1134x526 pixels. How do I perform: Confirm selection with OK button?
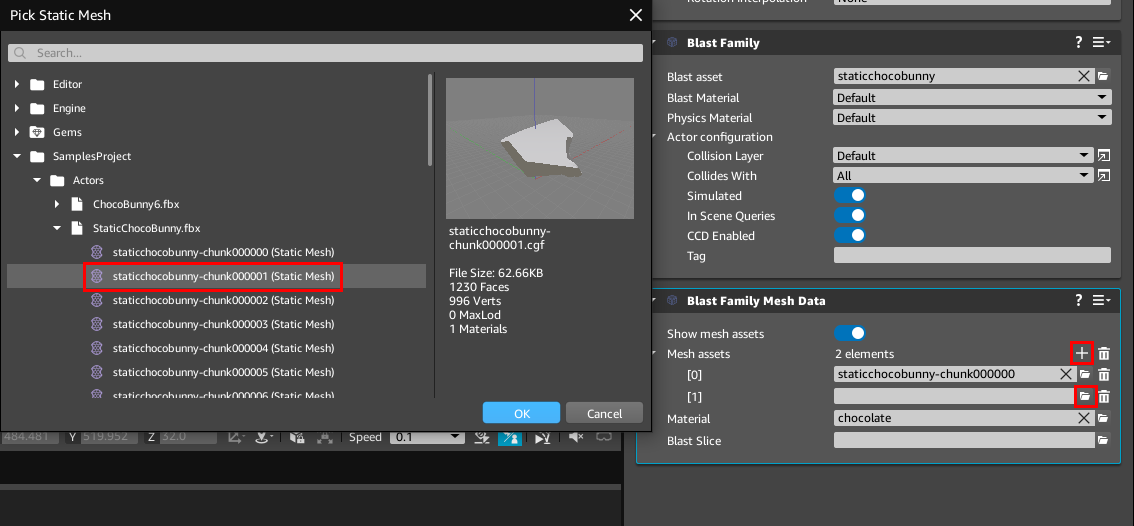coord(521,413)
